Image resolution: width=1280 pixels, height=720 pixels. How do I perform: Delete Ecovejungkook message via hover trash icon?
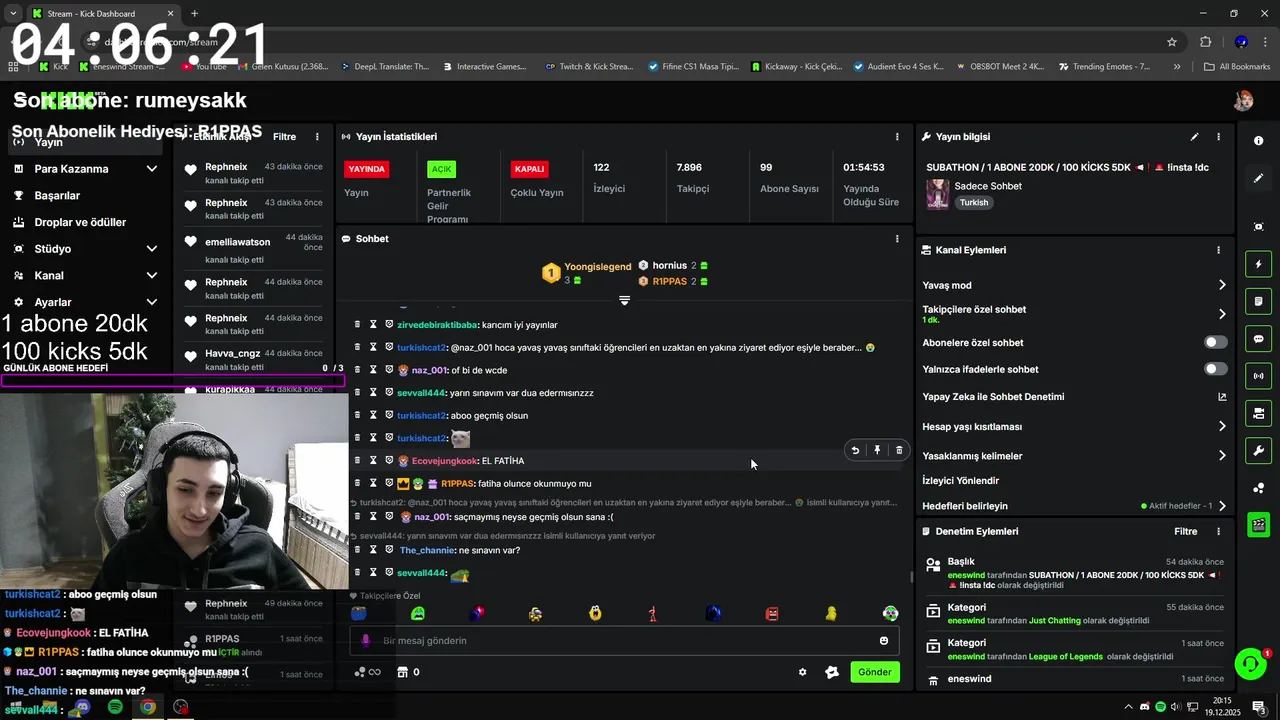pos(899,450)
